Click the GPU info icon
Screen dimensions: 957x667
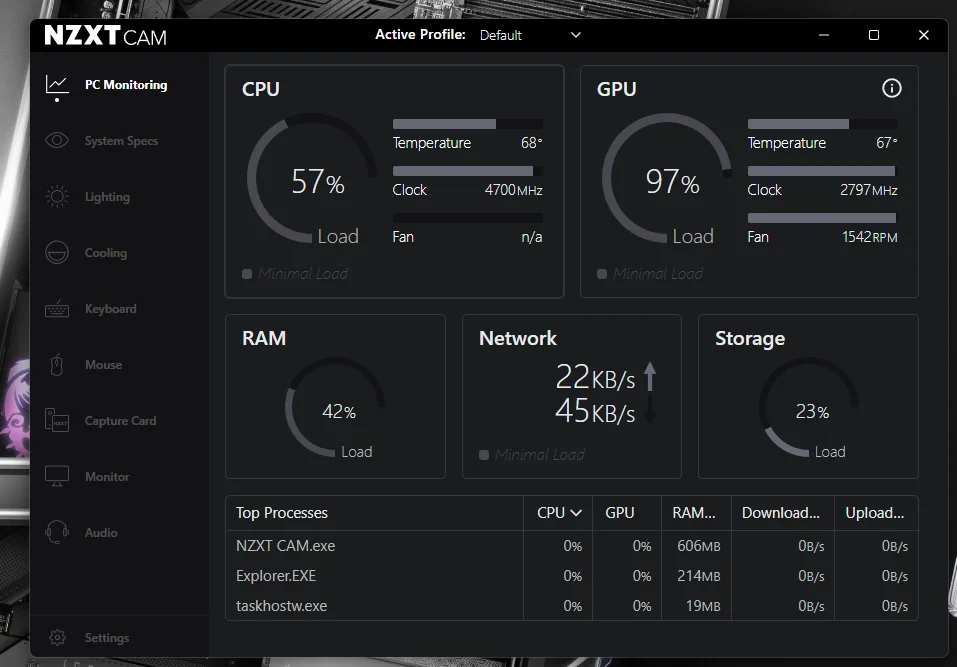[892, 88]
